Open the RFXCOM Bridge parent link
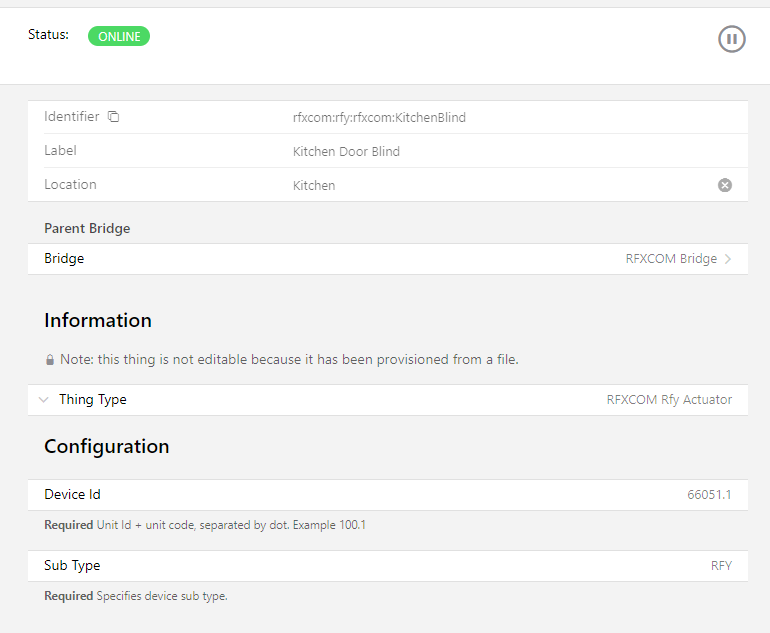 [670, 259]
